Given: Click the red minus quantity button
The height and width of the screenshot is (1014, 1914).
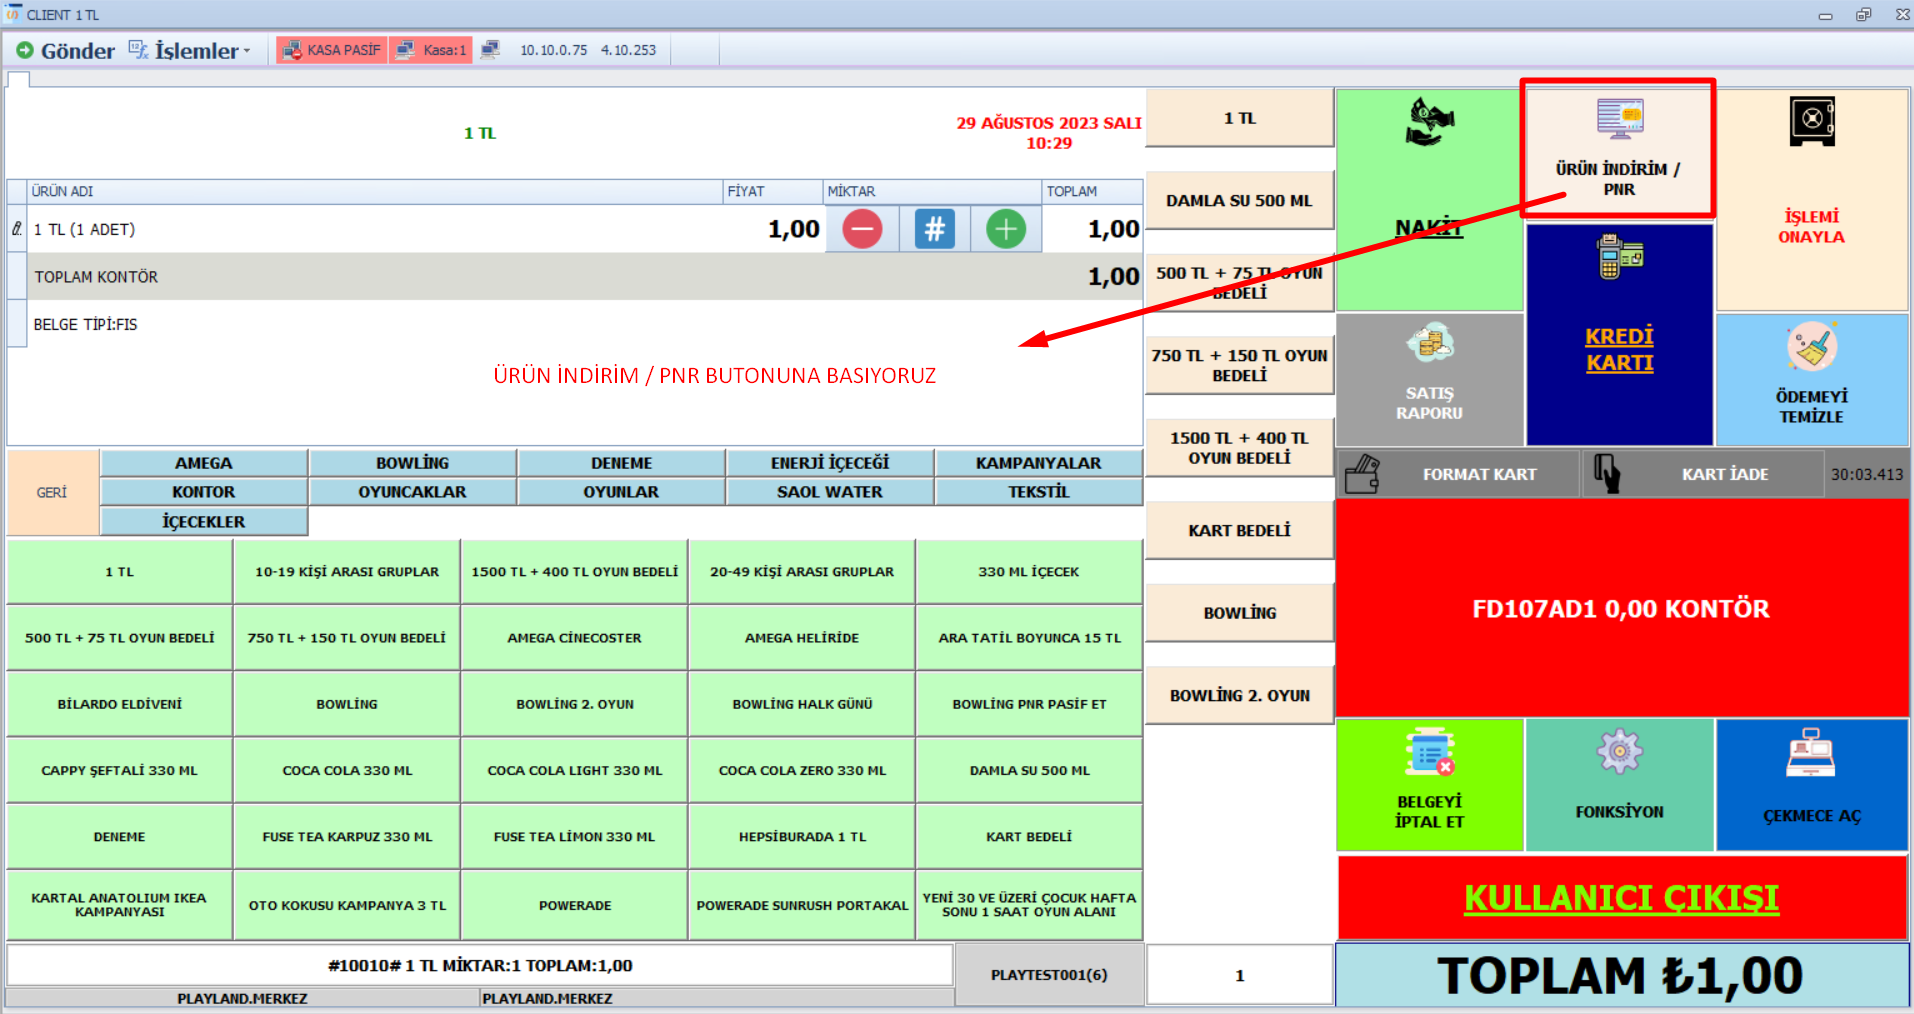Looking at the screenshot, I should (862, 229).
